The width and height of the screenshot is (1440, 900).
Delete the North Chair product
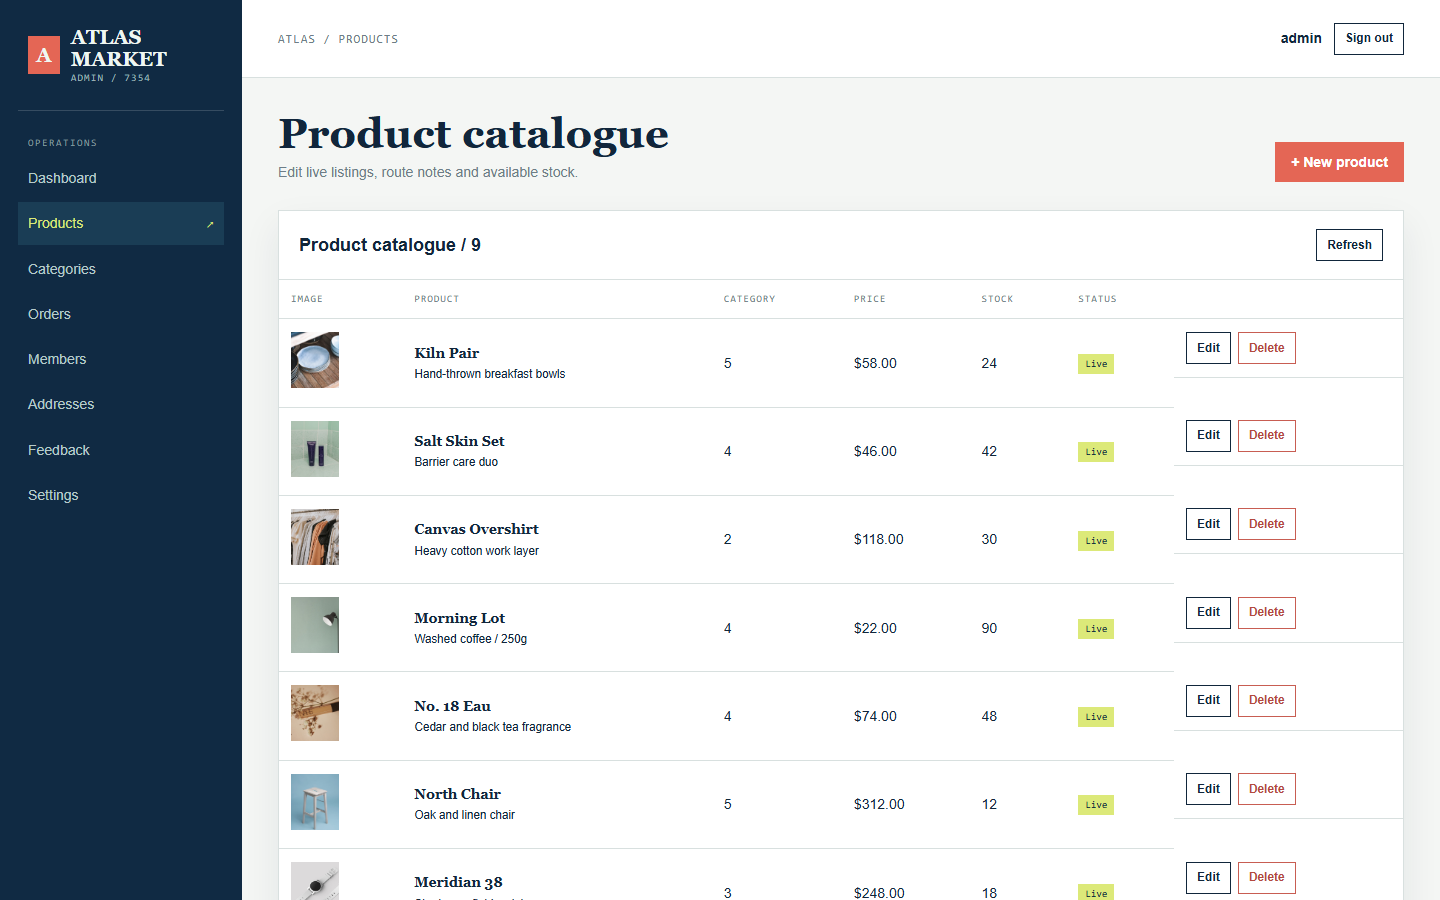point(1266,789)
